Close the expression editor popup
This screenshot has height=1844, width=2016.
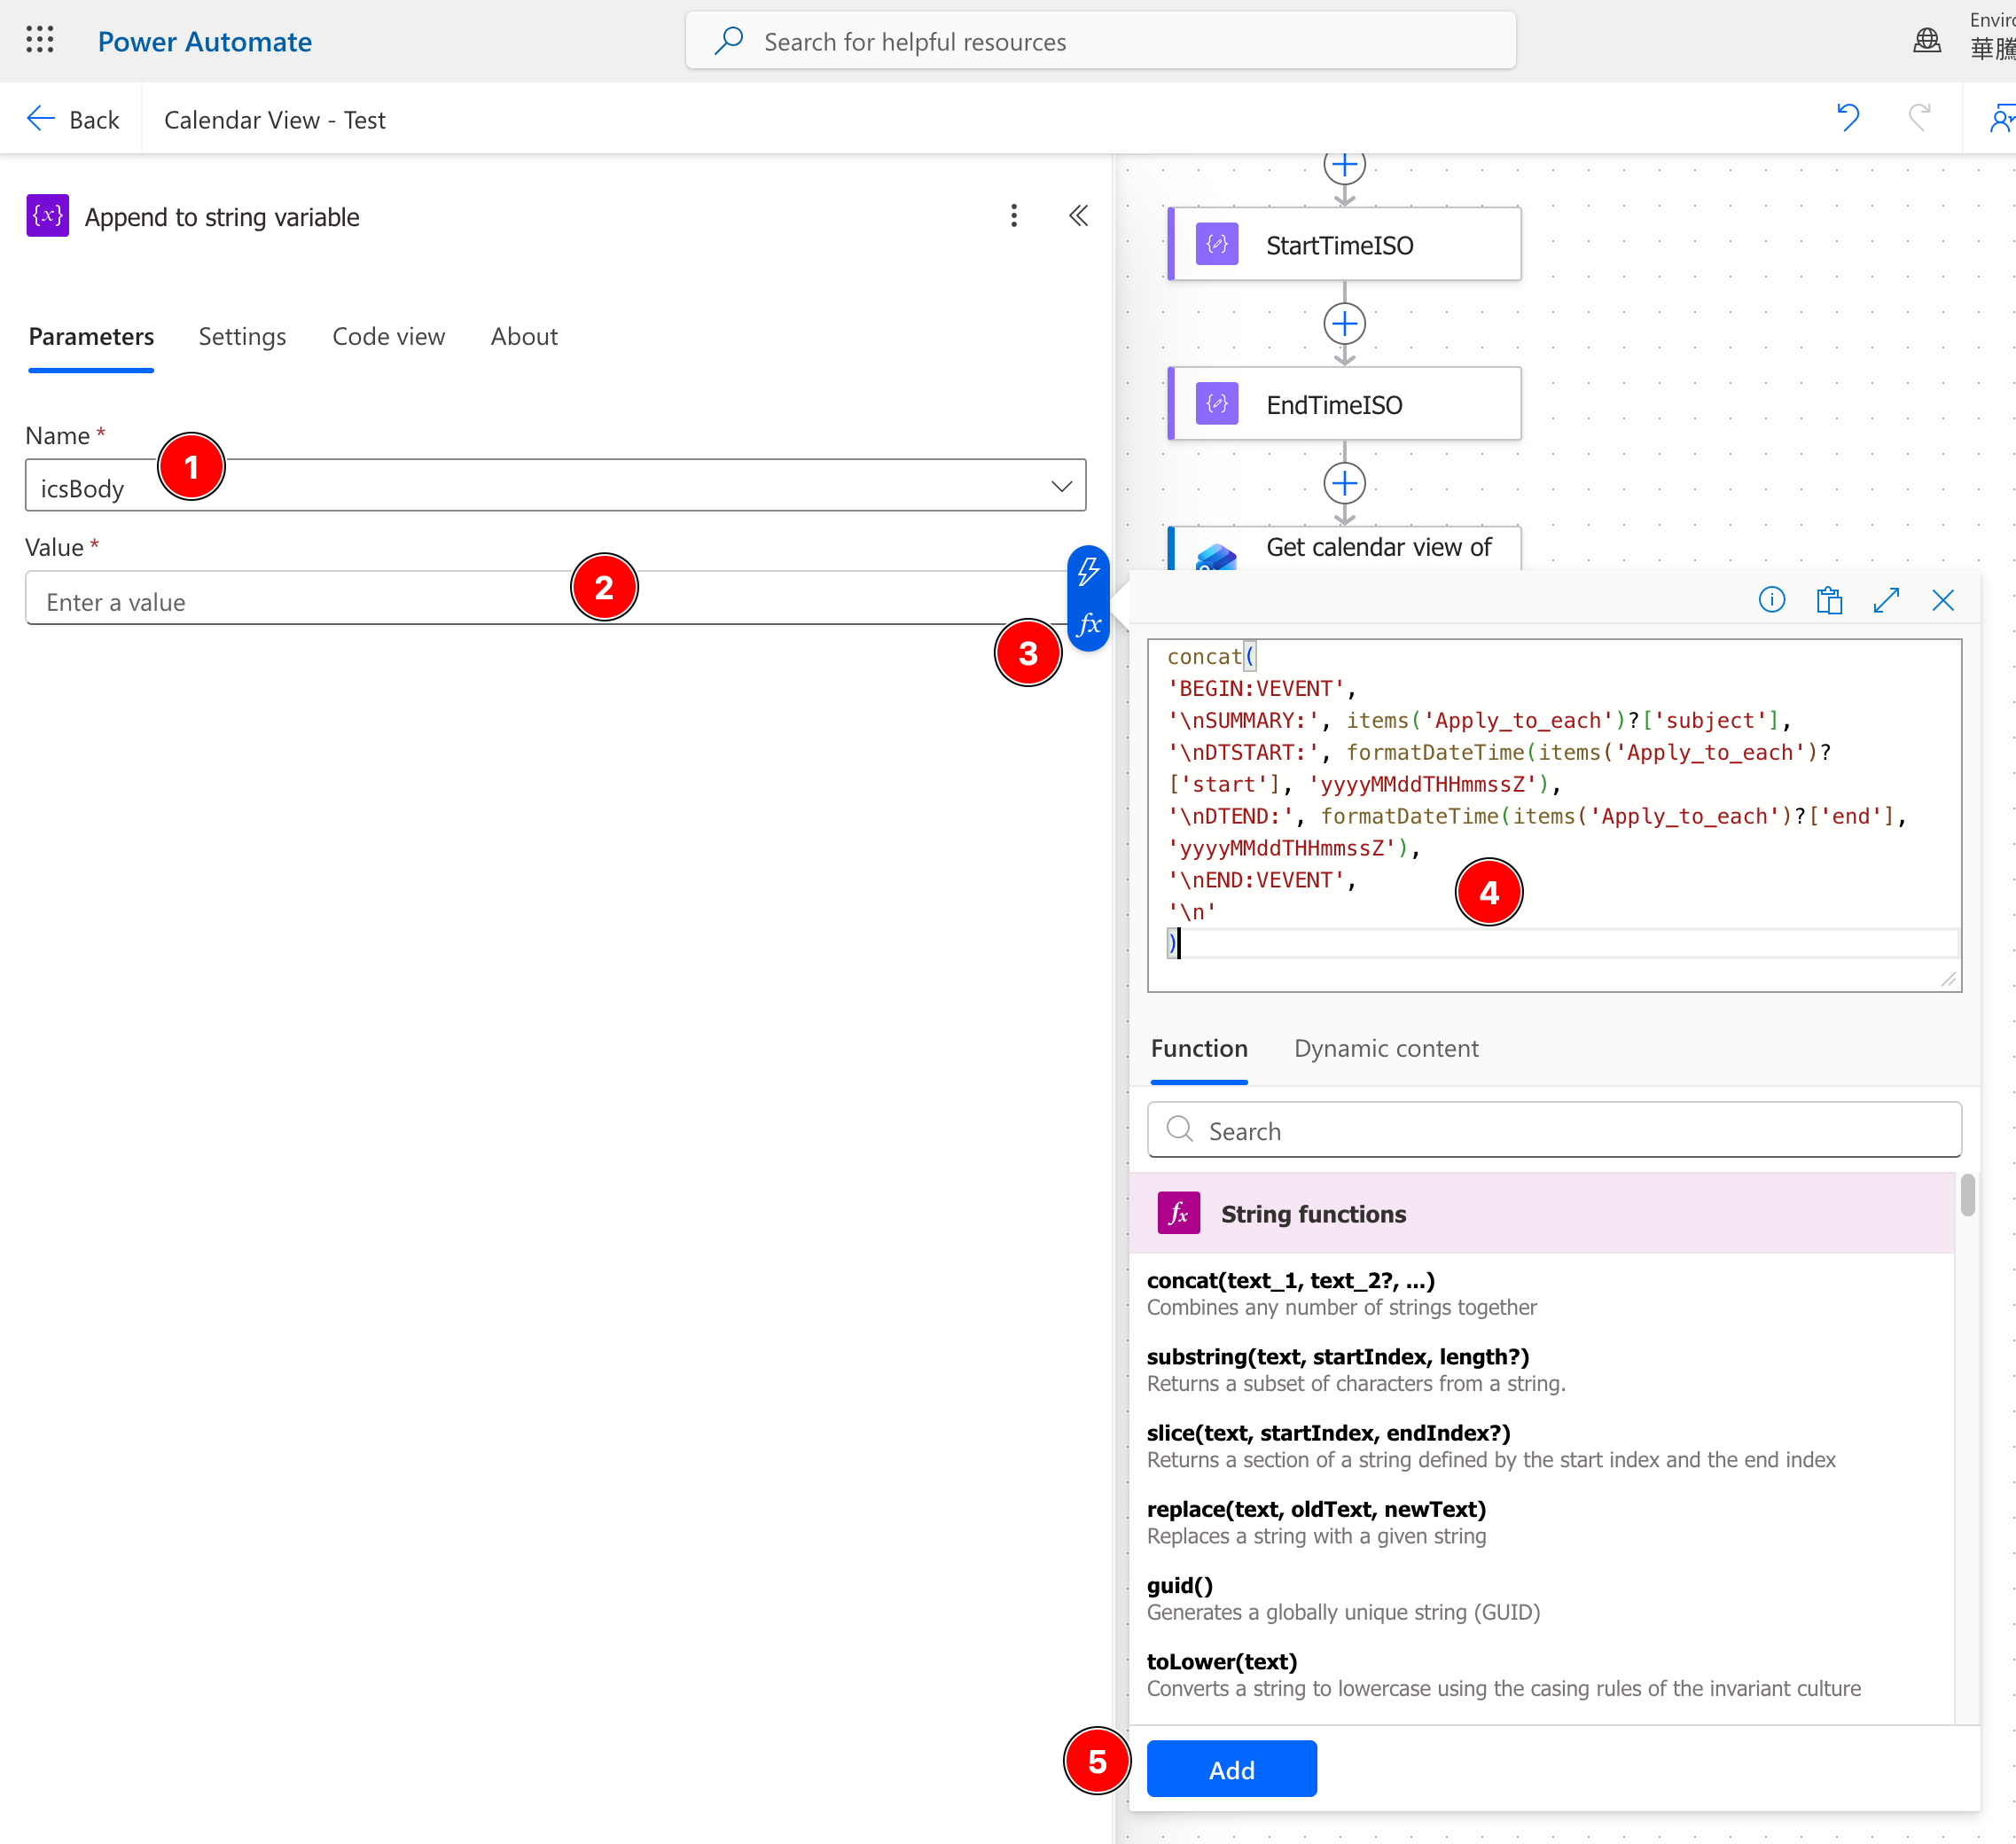[x=1943, y=600]
